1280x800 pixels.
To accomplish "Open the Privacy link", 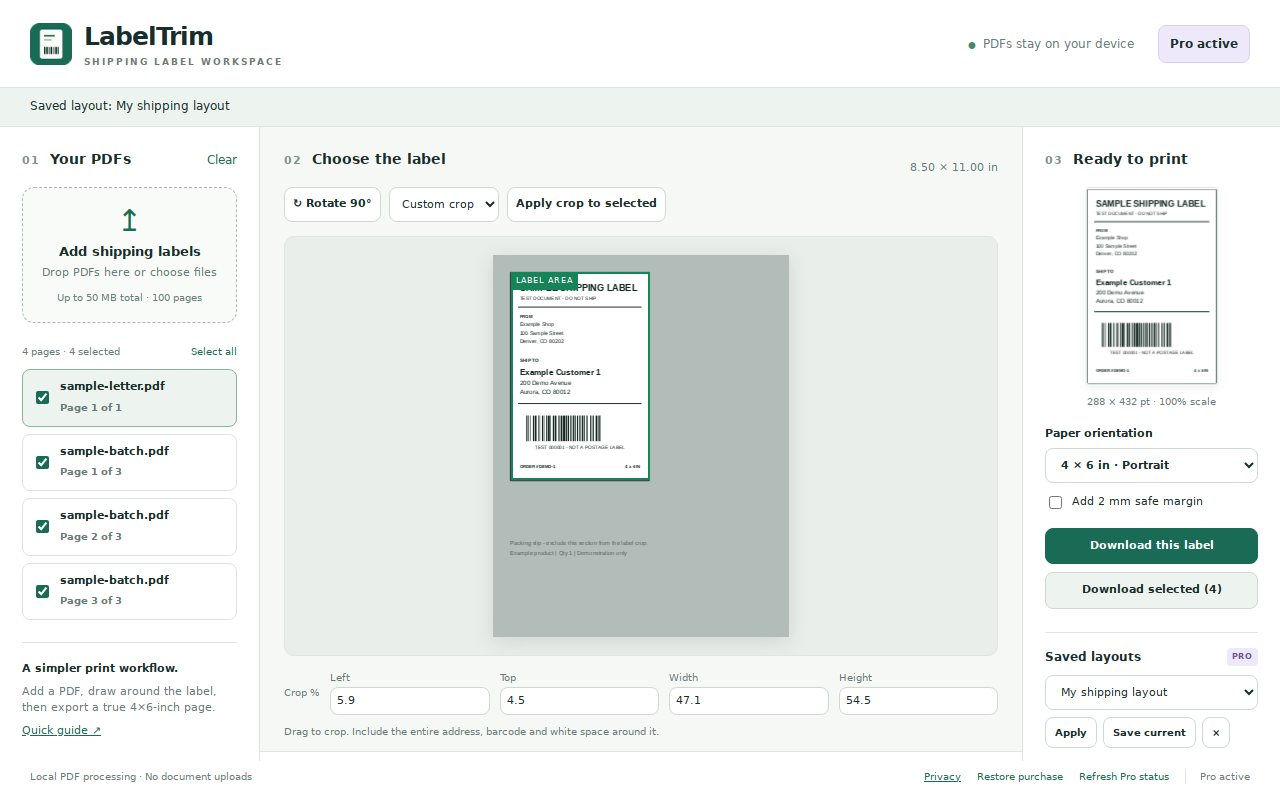I will pos(942,777).
